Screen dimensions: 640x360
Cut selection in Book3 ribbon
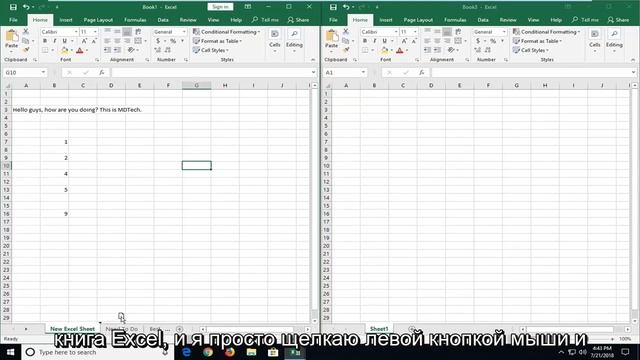point(346,31)
